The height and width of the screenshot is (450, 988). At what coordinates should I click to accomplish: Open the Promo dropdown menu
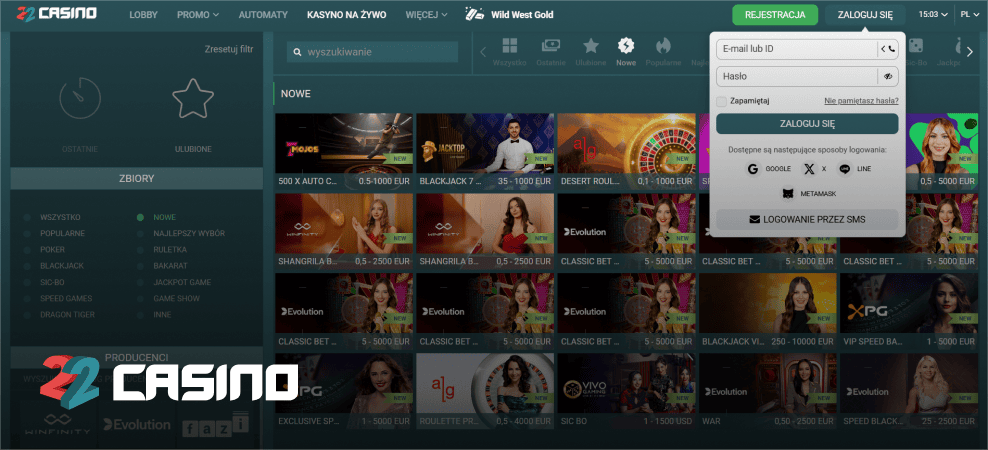point(198,14)
